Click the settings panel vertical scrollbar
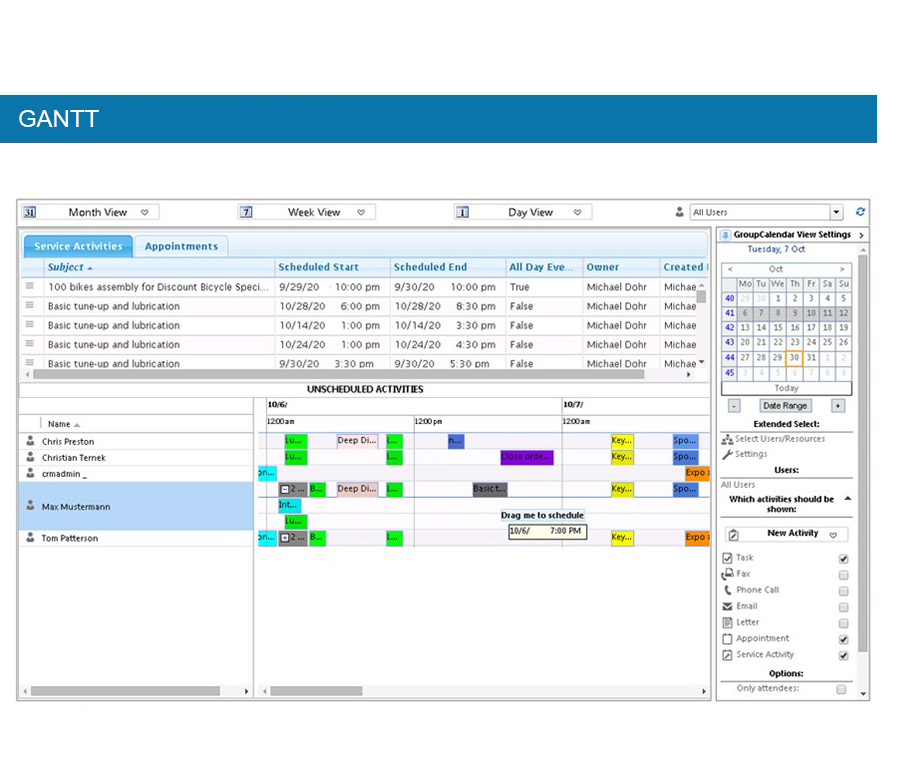Image resolution: width=905 pixels, height=760 pixels. point(863,454)
